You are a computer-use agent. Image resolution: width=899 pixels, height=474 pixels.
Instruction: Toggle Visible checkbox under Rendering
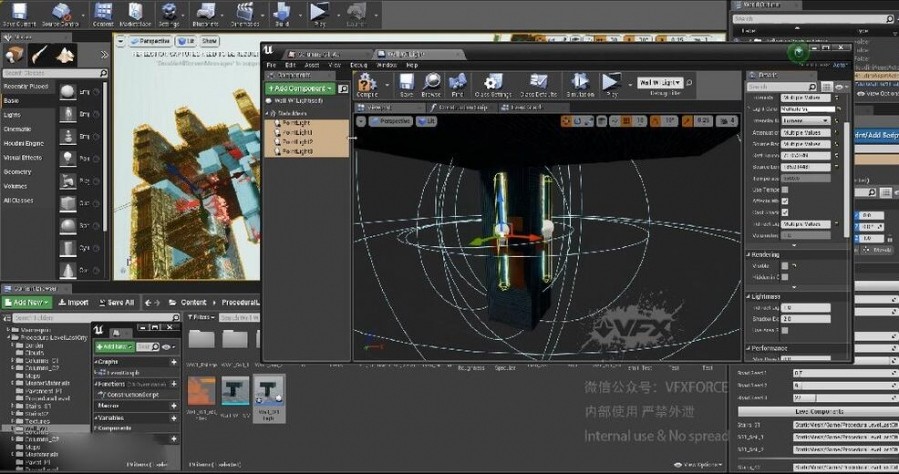pyautogui.click(x=785, y=266)
